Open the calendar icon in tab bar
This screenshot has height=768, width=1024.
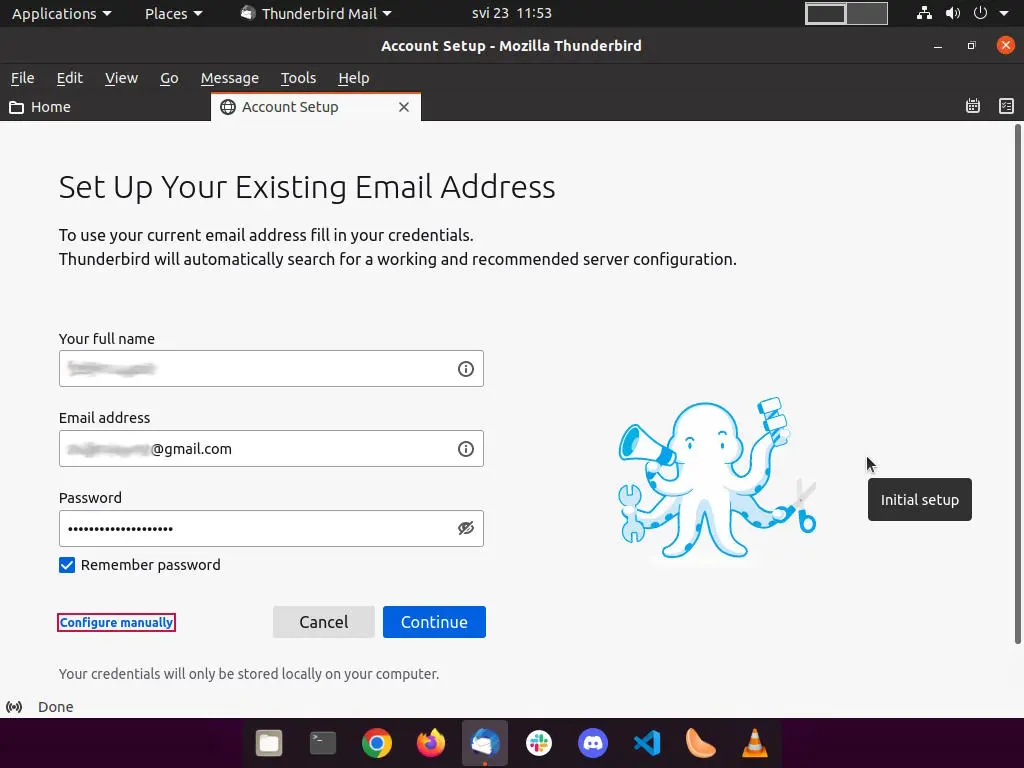(972, 107)
